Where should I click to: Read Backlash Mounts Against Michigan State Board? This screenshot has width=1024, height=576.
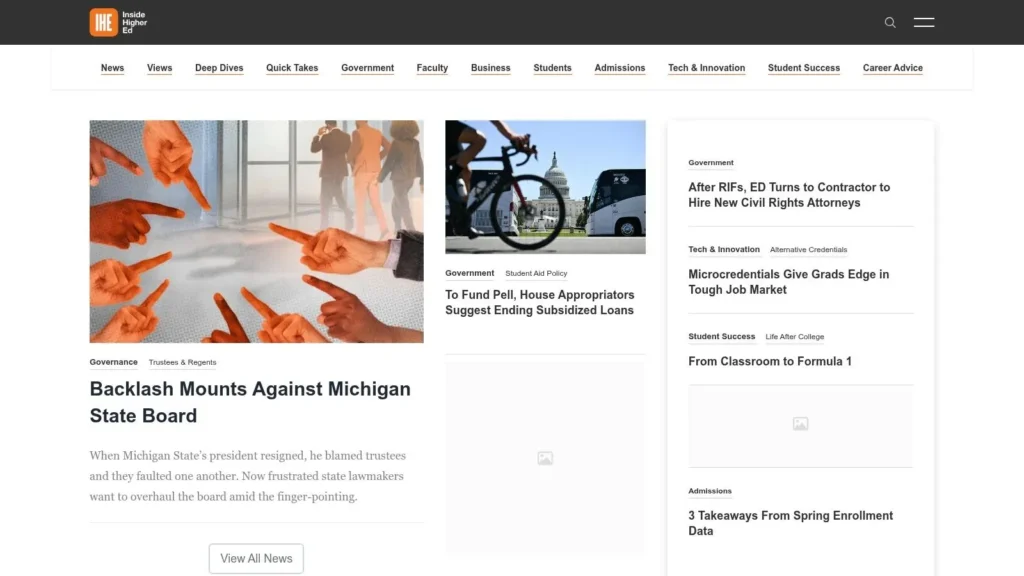[250, 402]
